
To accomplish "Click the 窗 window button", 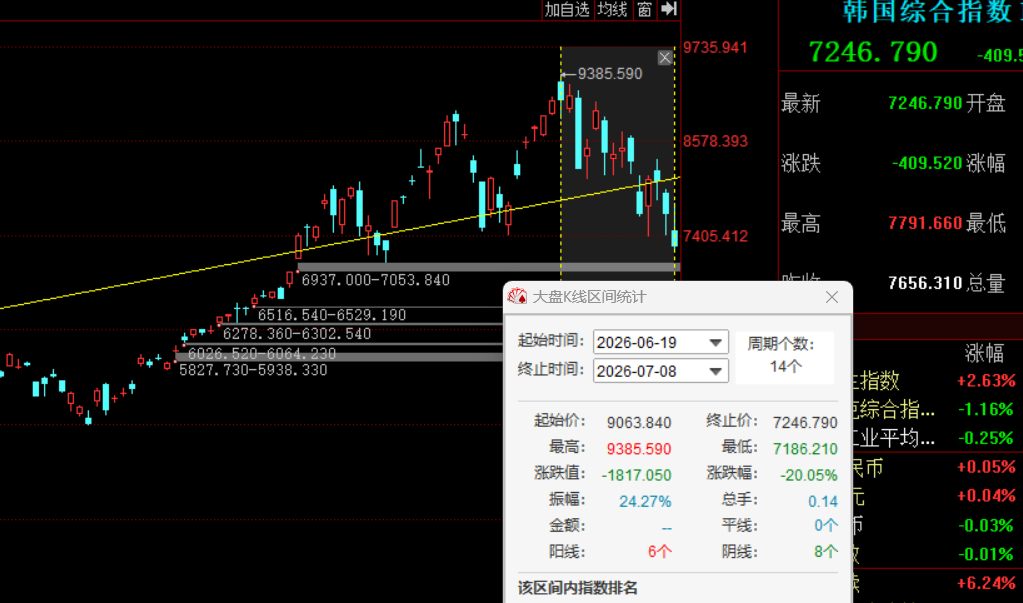I will (645, 10).
